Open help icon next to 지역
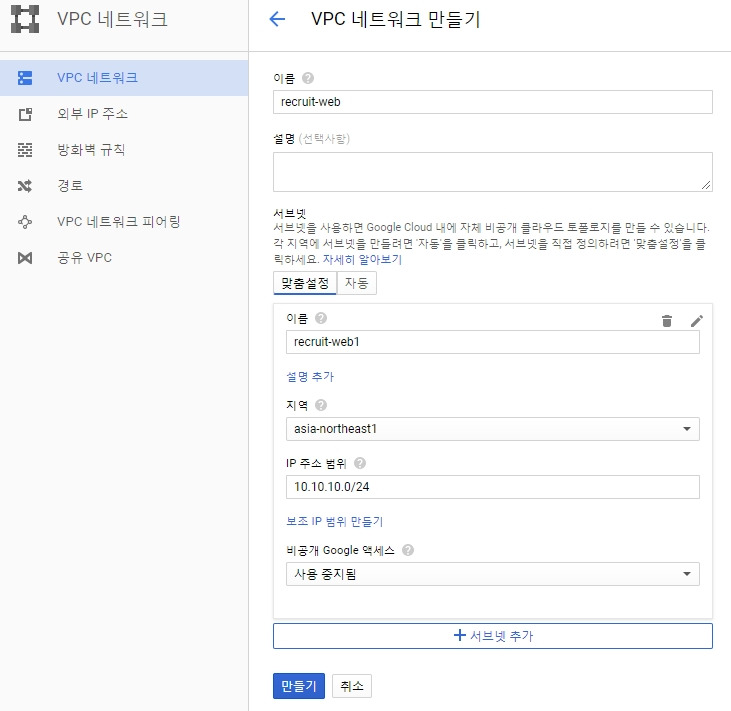This screenshot has width=731, height=711. [x=321, y=405]
